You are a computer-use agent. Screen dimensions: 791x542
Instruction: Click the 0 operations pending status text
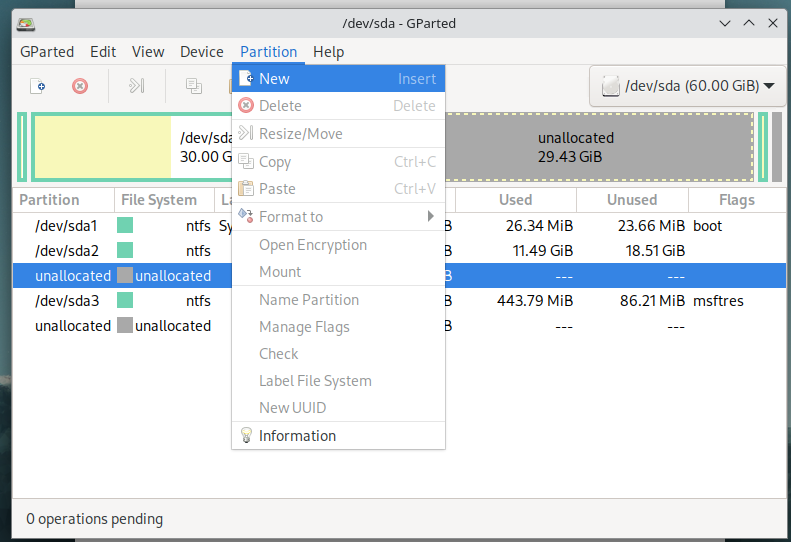point(94,519)
